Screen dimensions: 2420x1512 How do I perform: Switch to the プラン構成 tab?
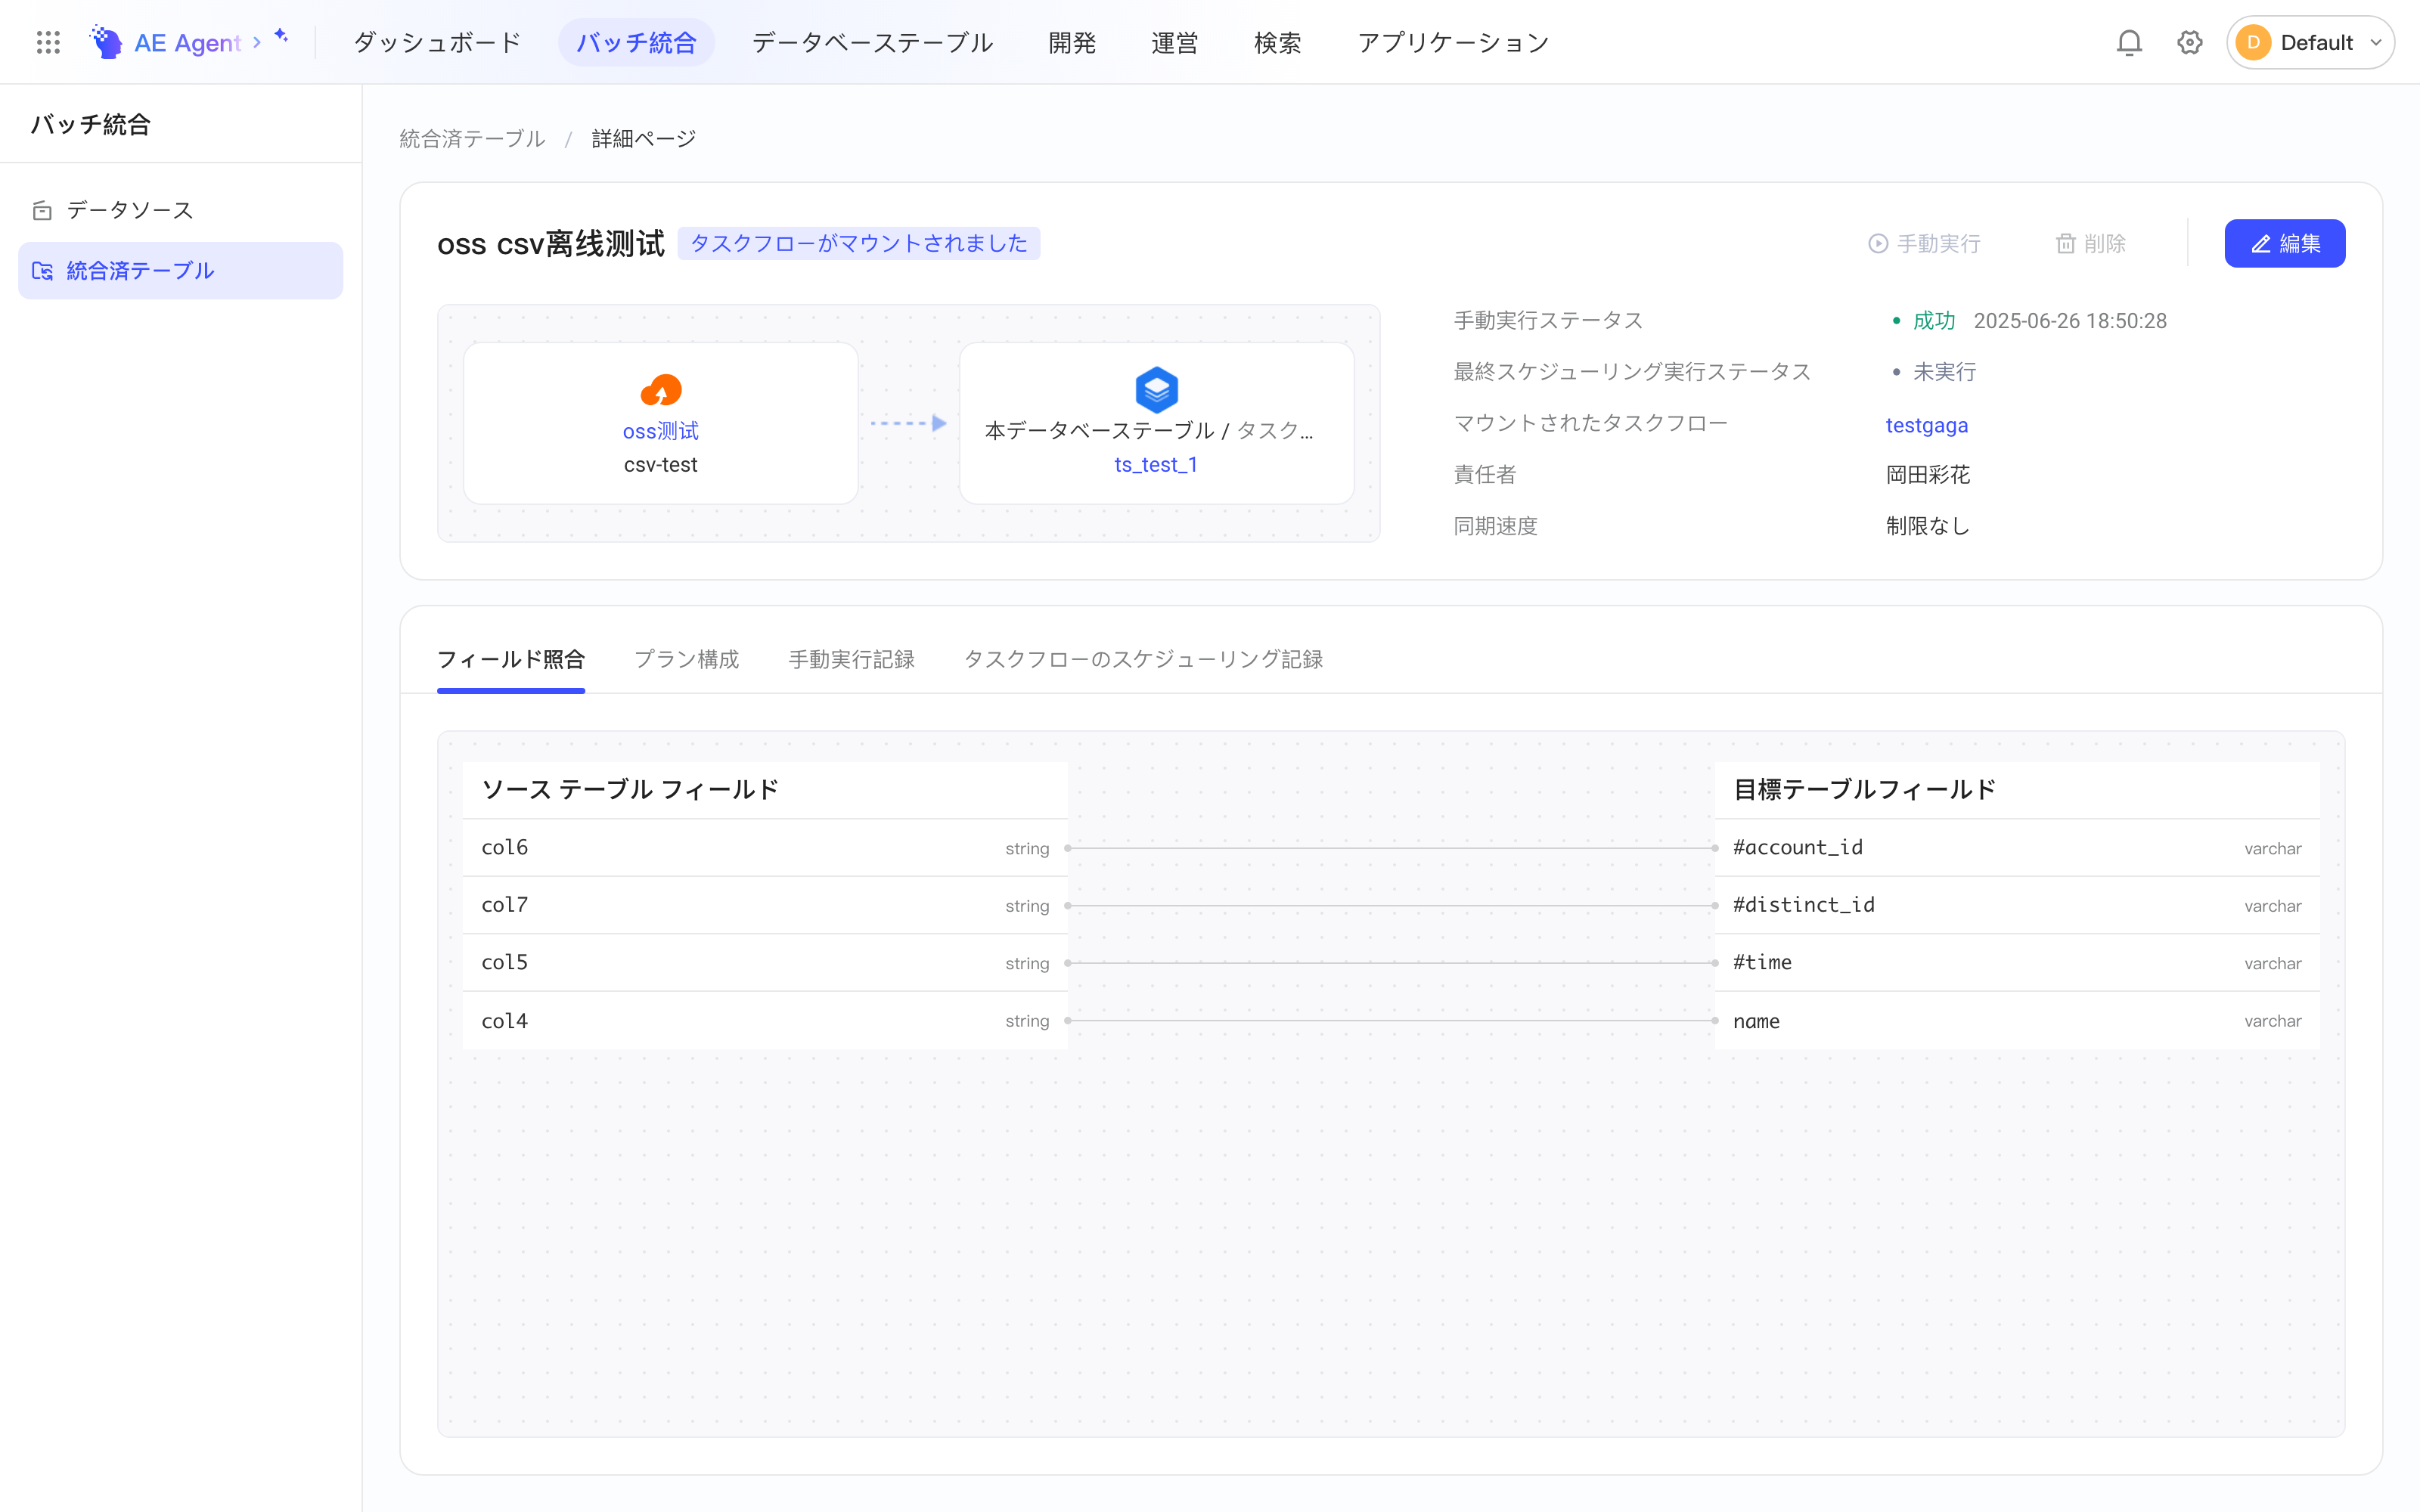point(687,659)
